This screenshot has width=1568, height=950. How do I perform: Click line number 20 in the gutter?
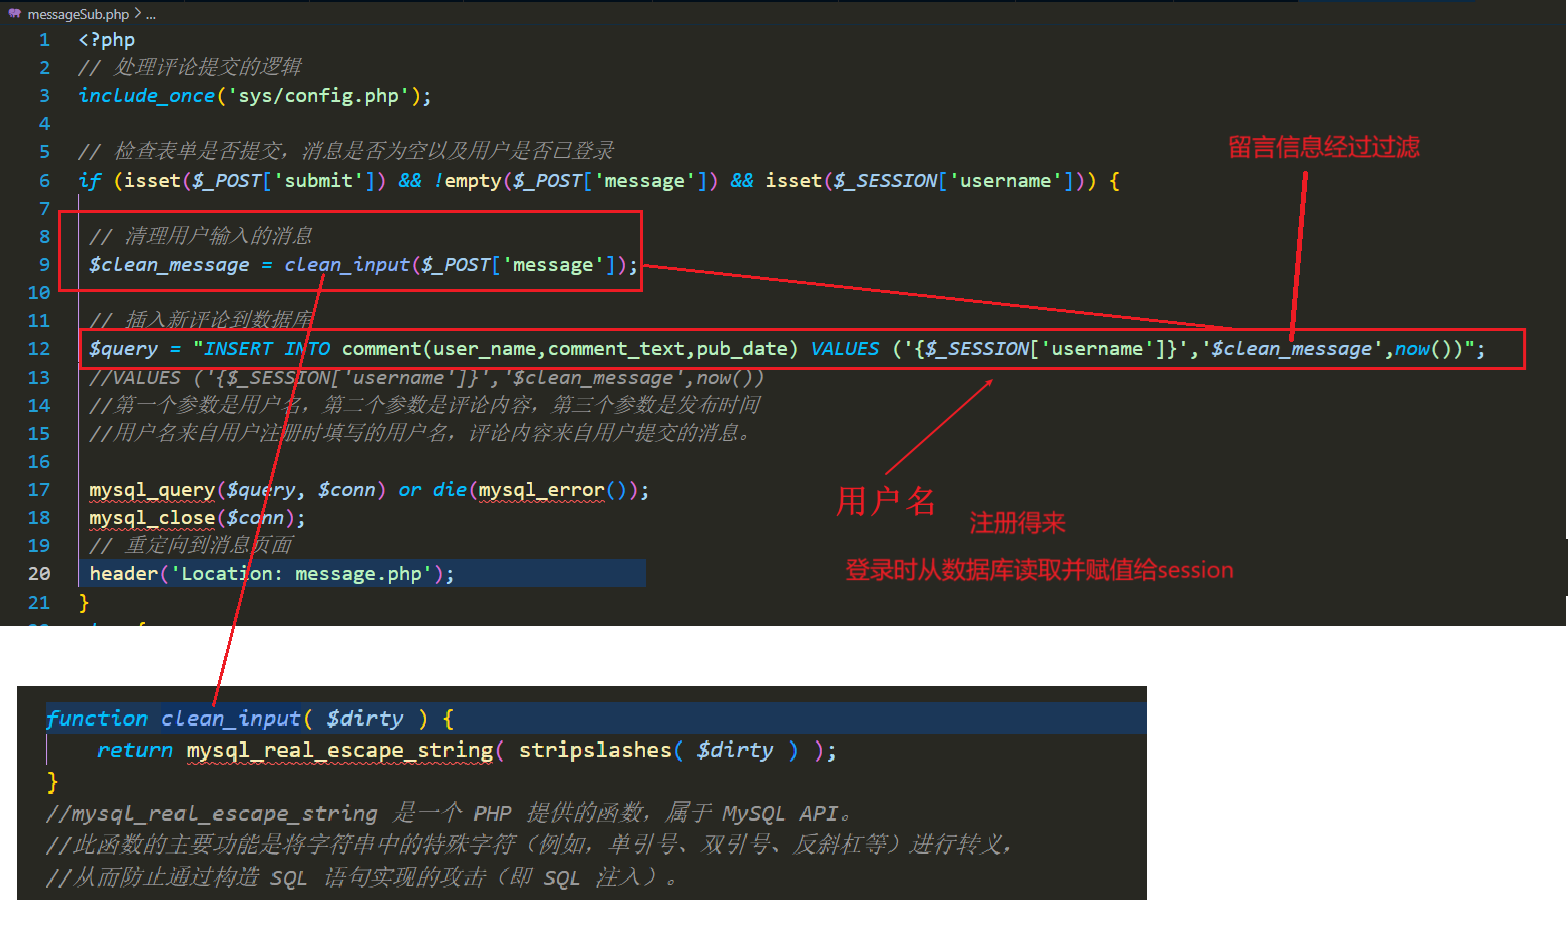click(x=39, y=574)
